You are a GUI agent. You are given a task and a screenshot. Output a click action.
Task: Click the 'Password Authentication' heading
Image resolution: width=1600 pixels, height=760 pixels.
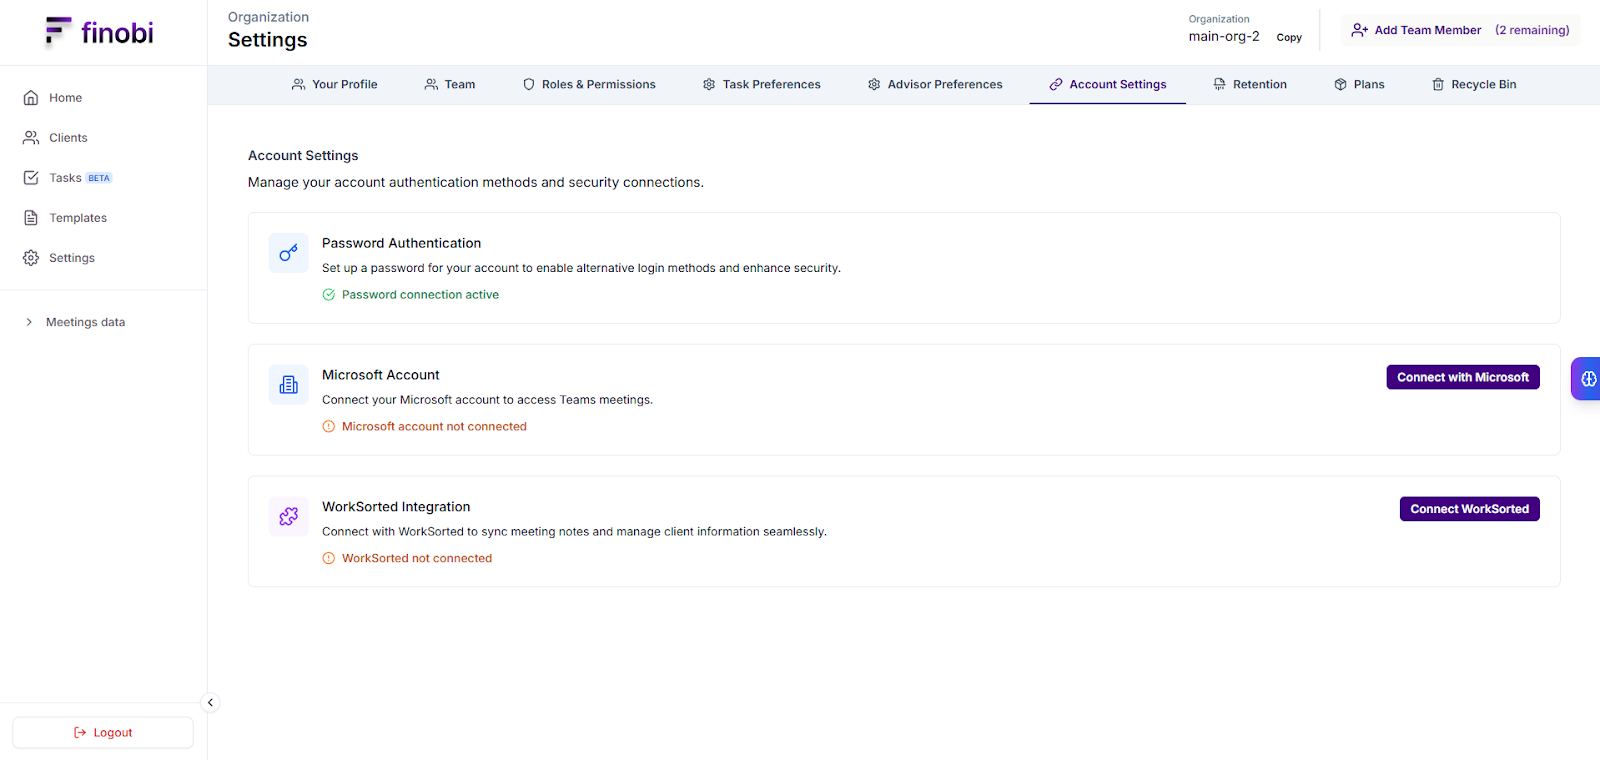(x=401, y=243)
